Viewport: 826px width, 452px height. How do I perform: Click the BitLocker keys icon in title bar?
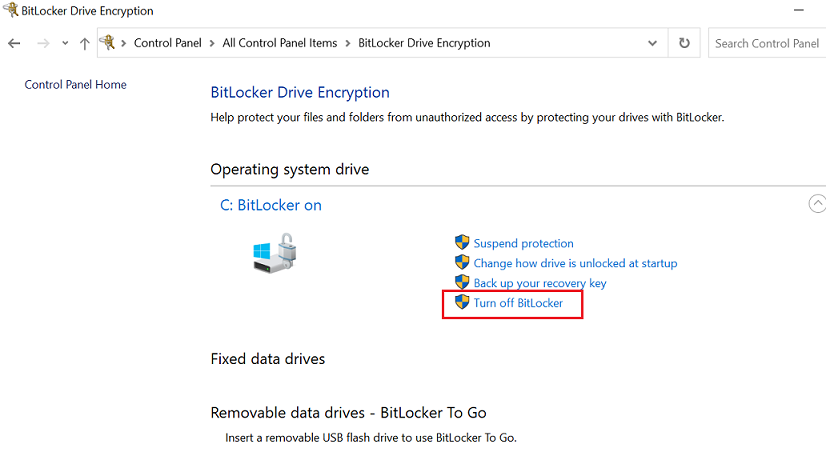tap(10, 11)
